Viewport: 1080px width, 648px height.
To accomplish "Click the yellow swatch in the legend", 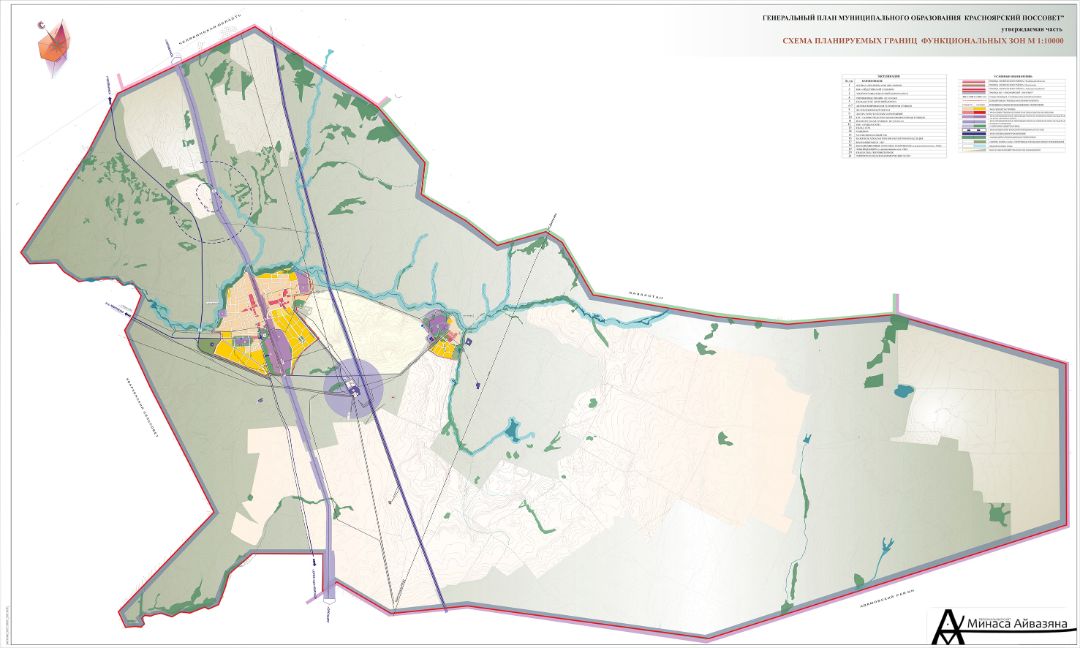I will pyautogui.click(x=979, y=109).
